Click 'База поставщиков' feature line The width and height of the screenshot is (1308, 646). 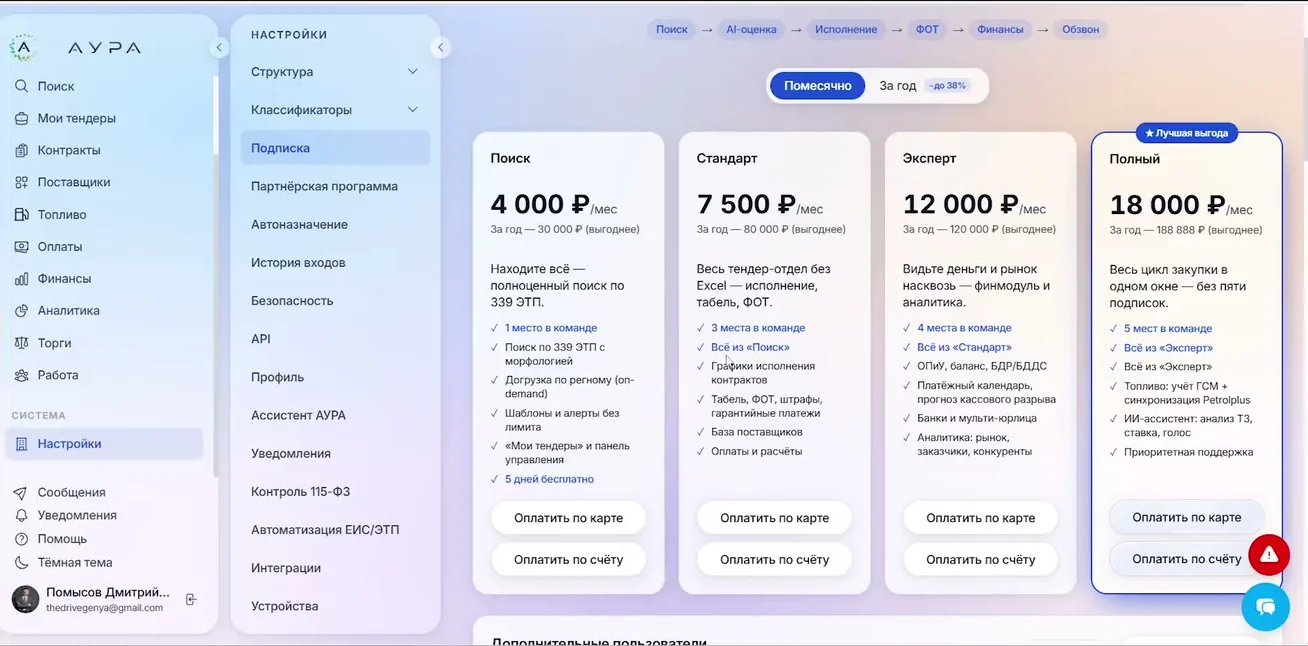pos(757,432)
